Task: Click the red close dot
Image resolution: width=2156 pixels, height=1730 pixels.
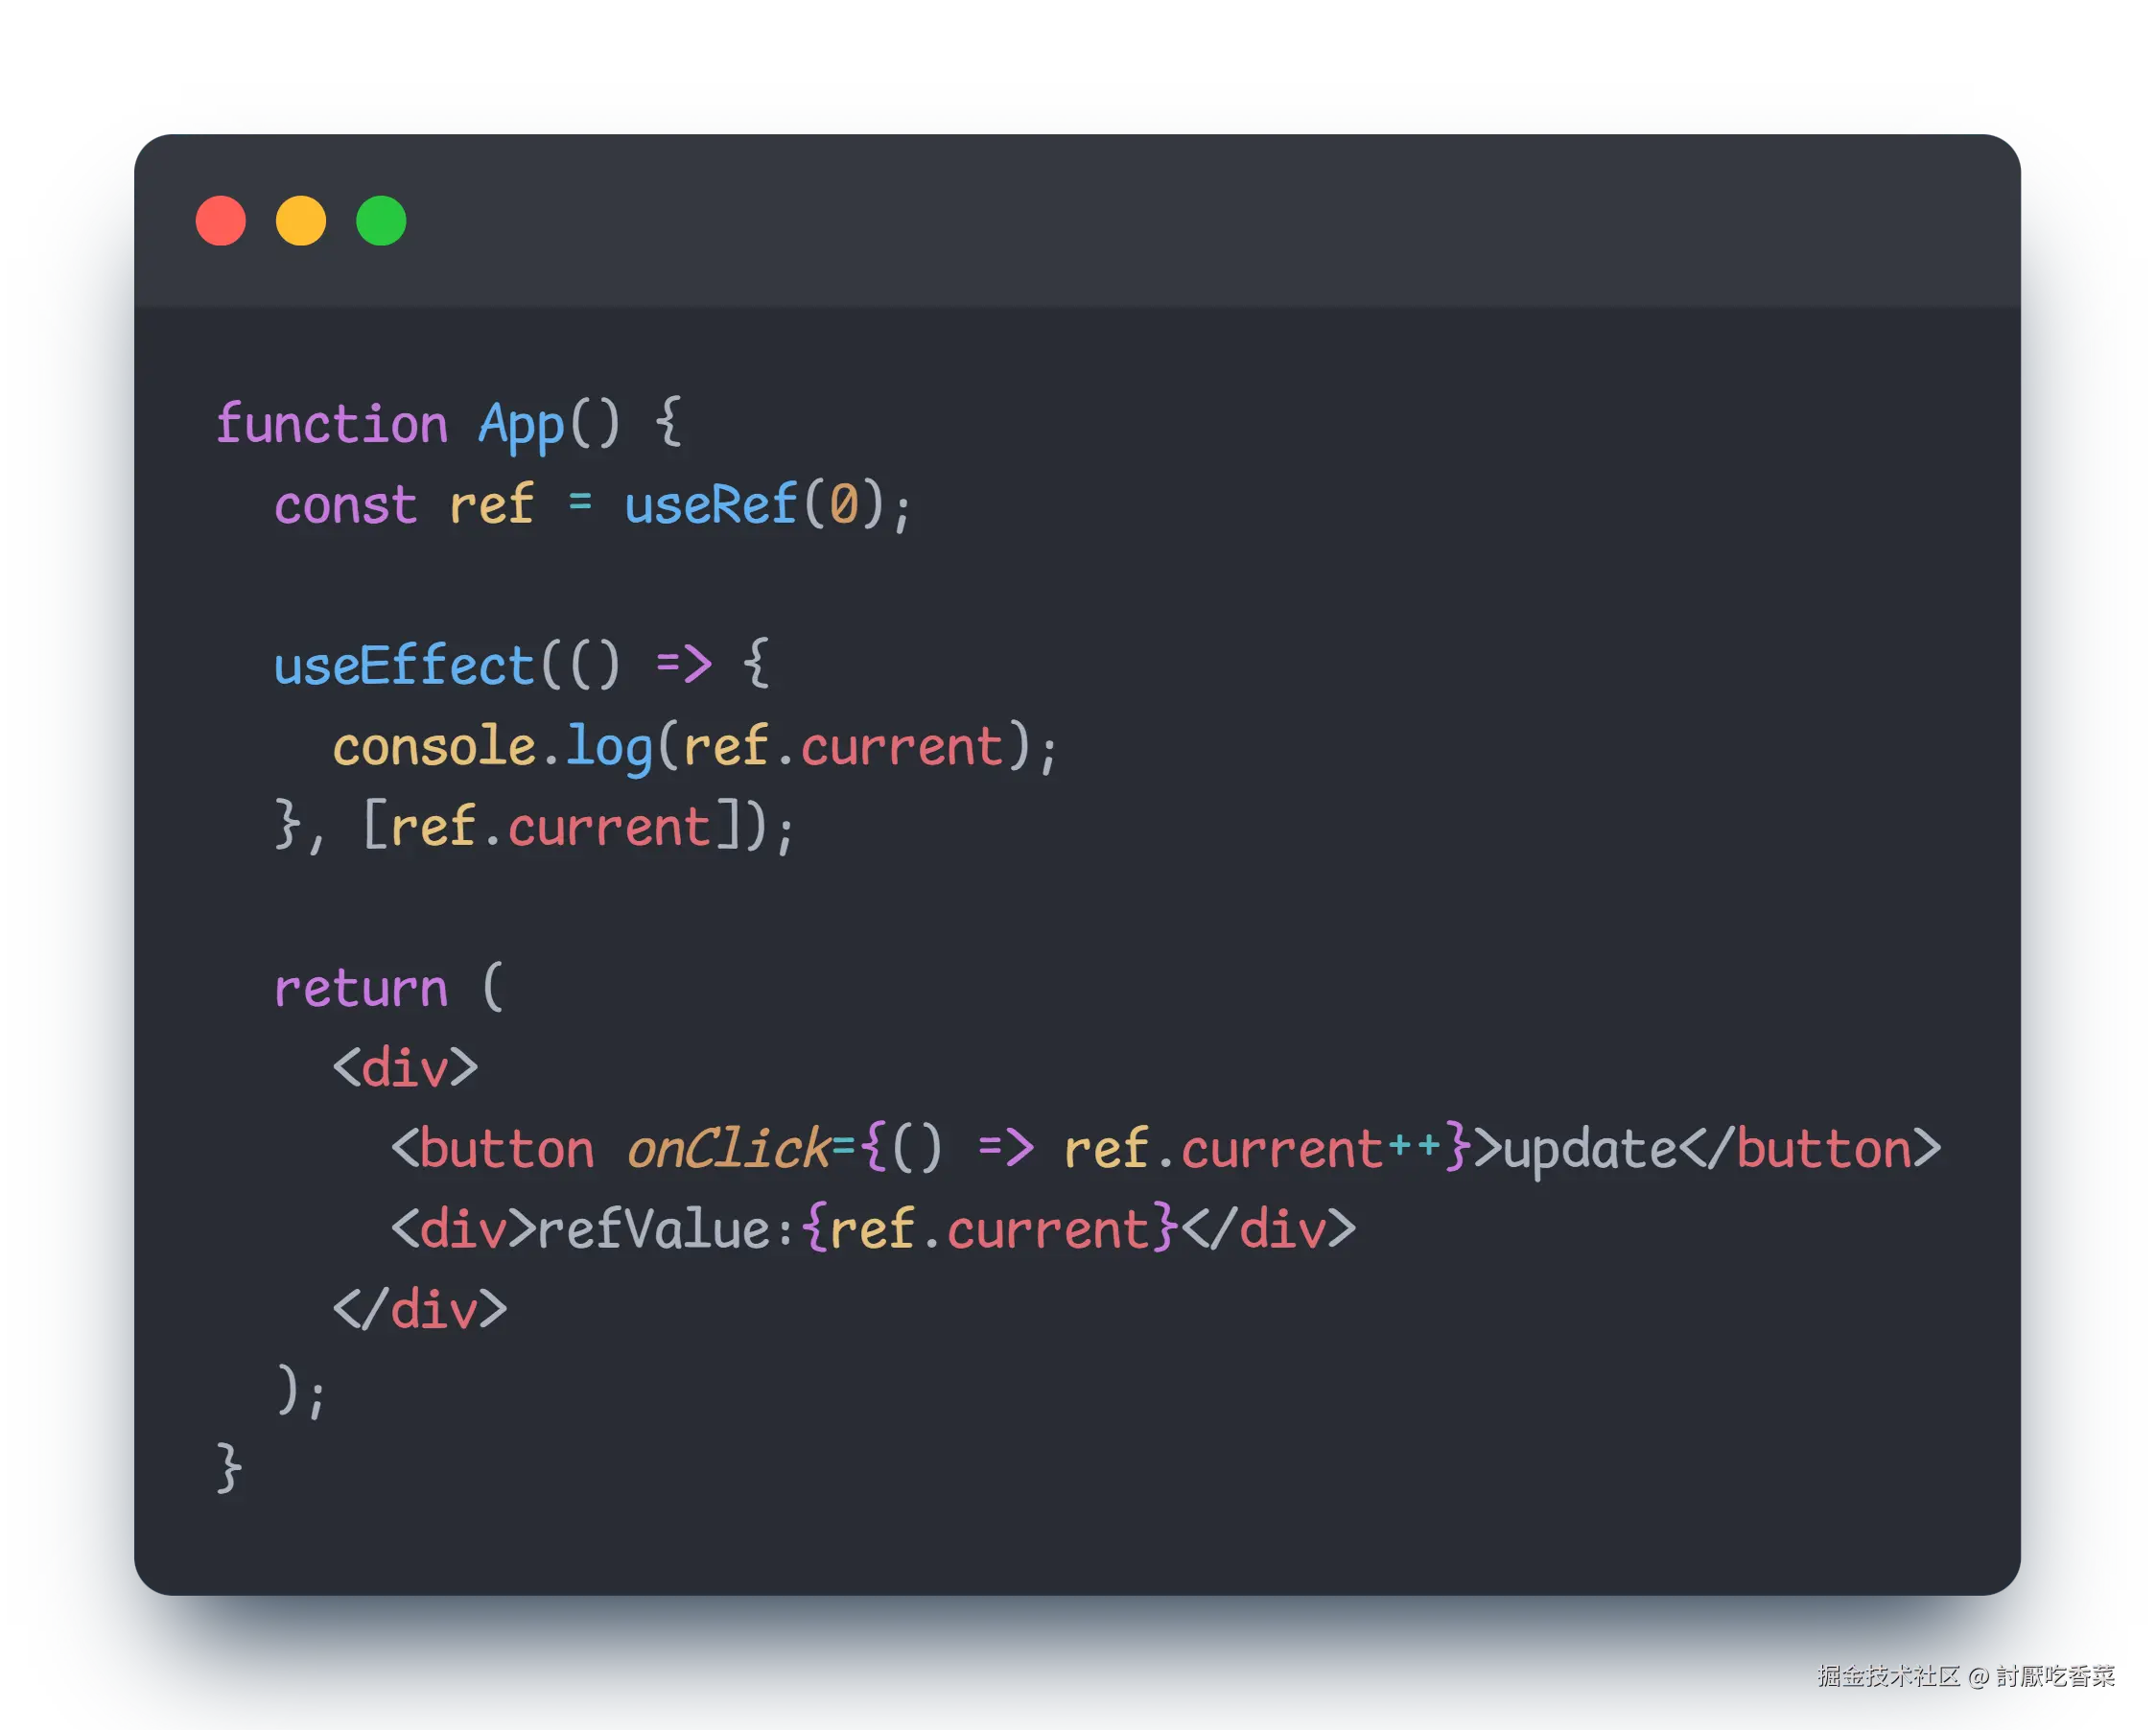Action: [221, 221]
